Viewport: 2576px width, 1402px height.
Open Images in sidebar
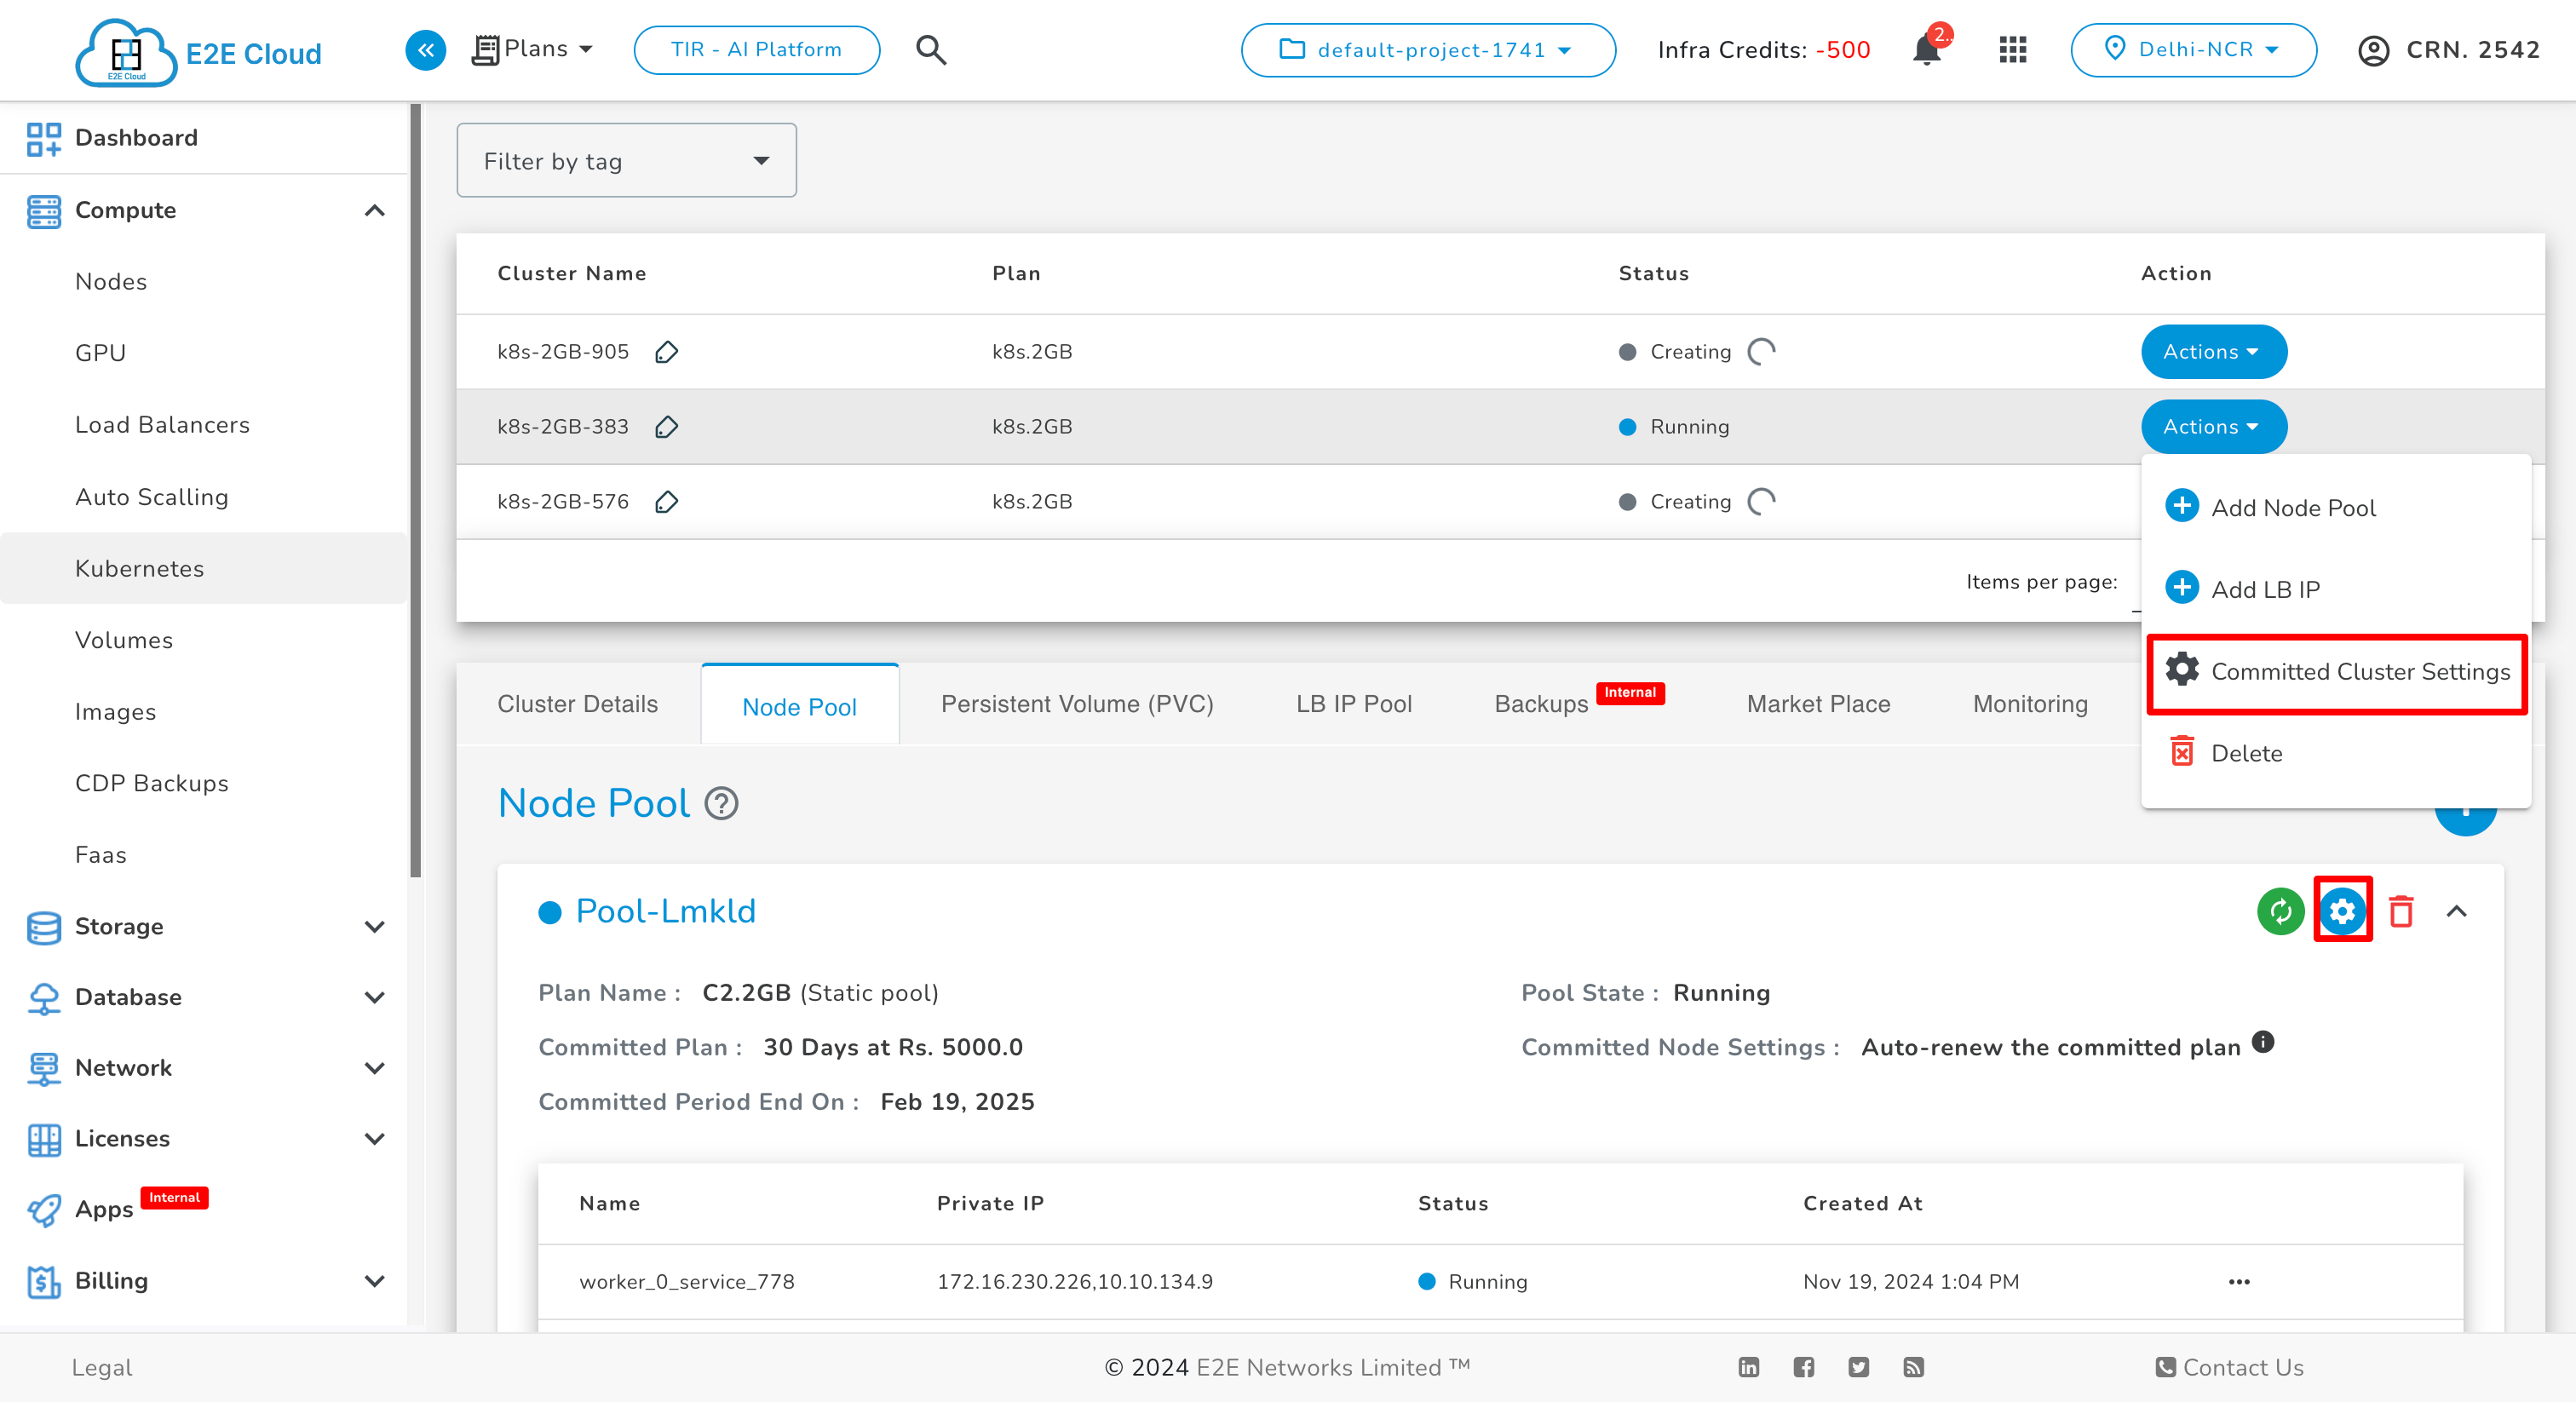click(x=204, y=713)
